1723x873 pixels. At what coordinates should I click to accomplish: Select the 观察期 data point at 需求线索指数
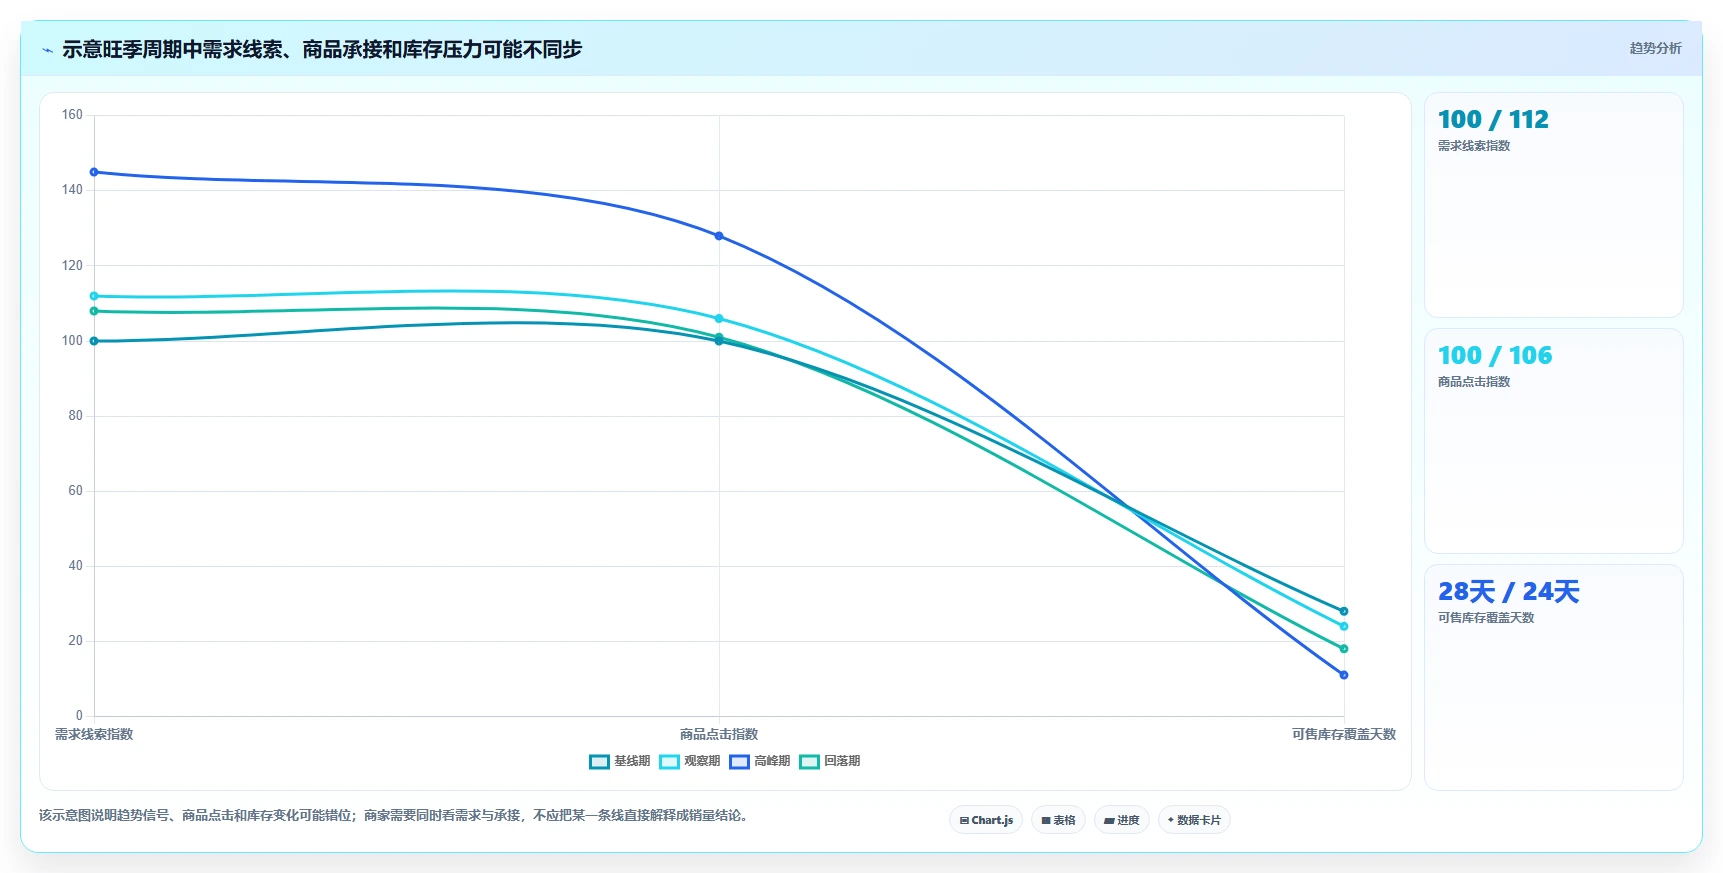pos(94,296)
